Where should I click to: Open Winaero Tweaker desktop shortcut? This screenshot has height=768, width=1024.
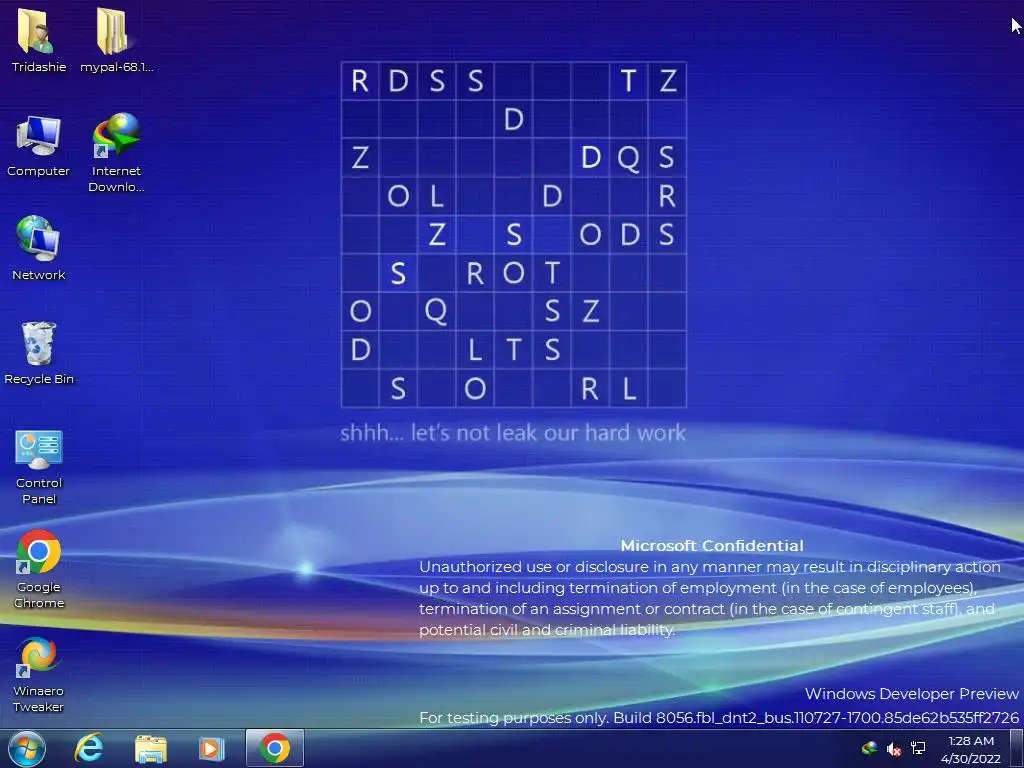click(39, 674)
